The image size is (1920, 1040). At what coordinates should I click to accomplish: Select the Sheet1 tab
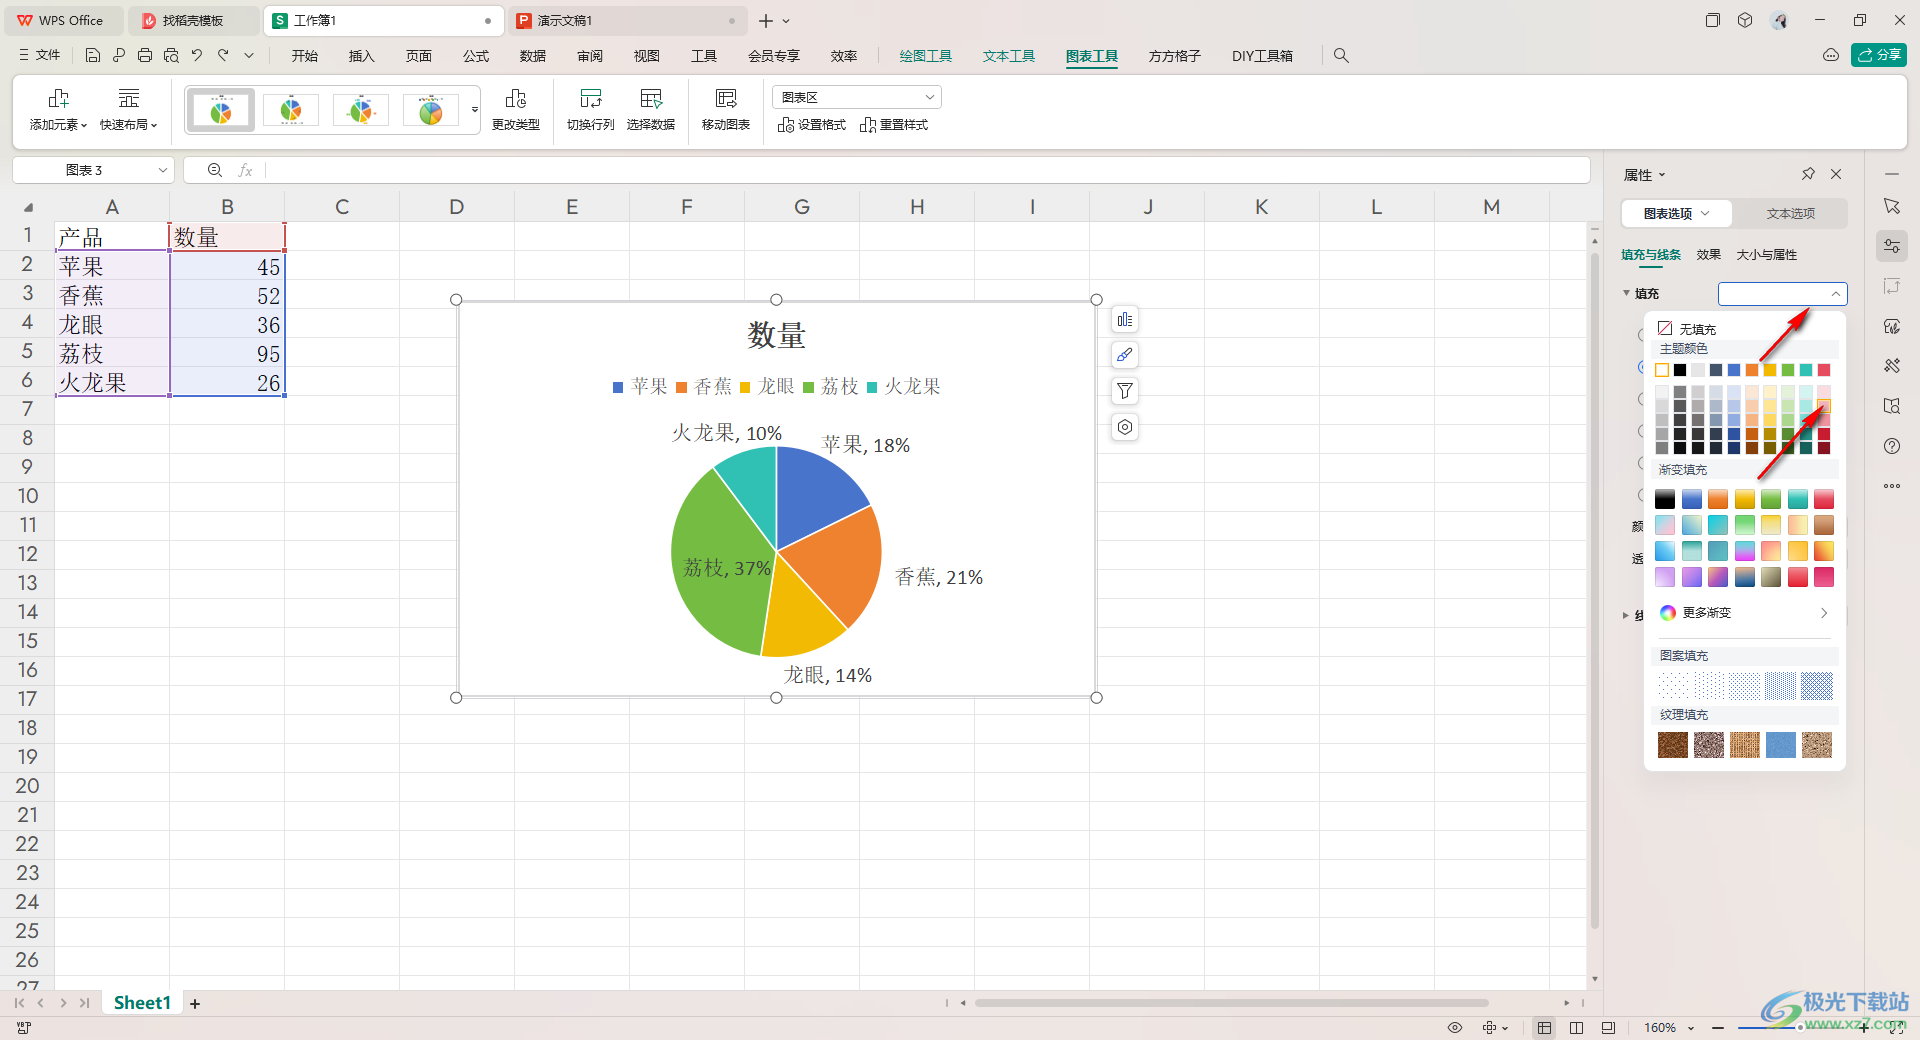[142, 1003]
